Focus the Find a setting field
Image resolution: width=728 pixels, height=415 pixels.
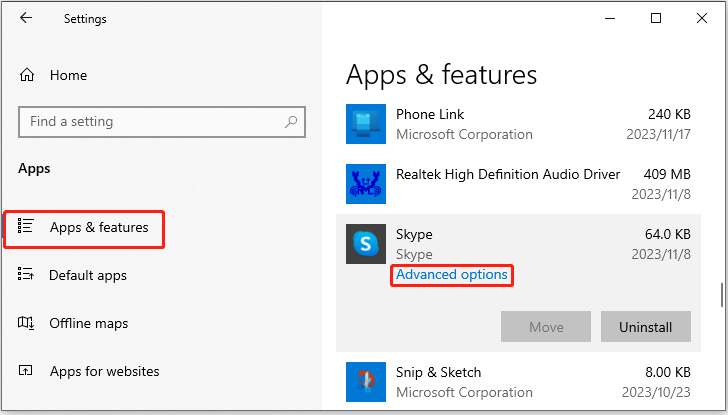coord(162,122)
